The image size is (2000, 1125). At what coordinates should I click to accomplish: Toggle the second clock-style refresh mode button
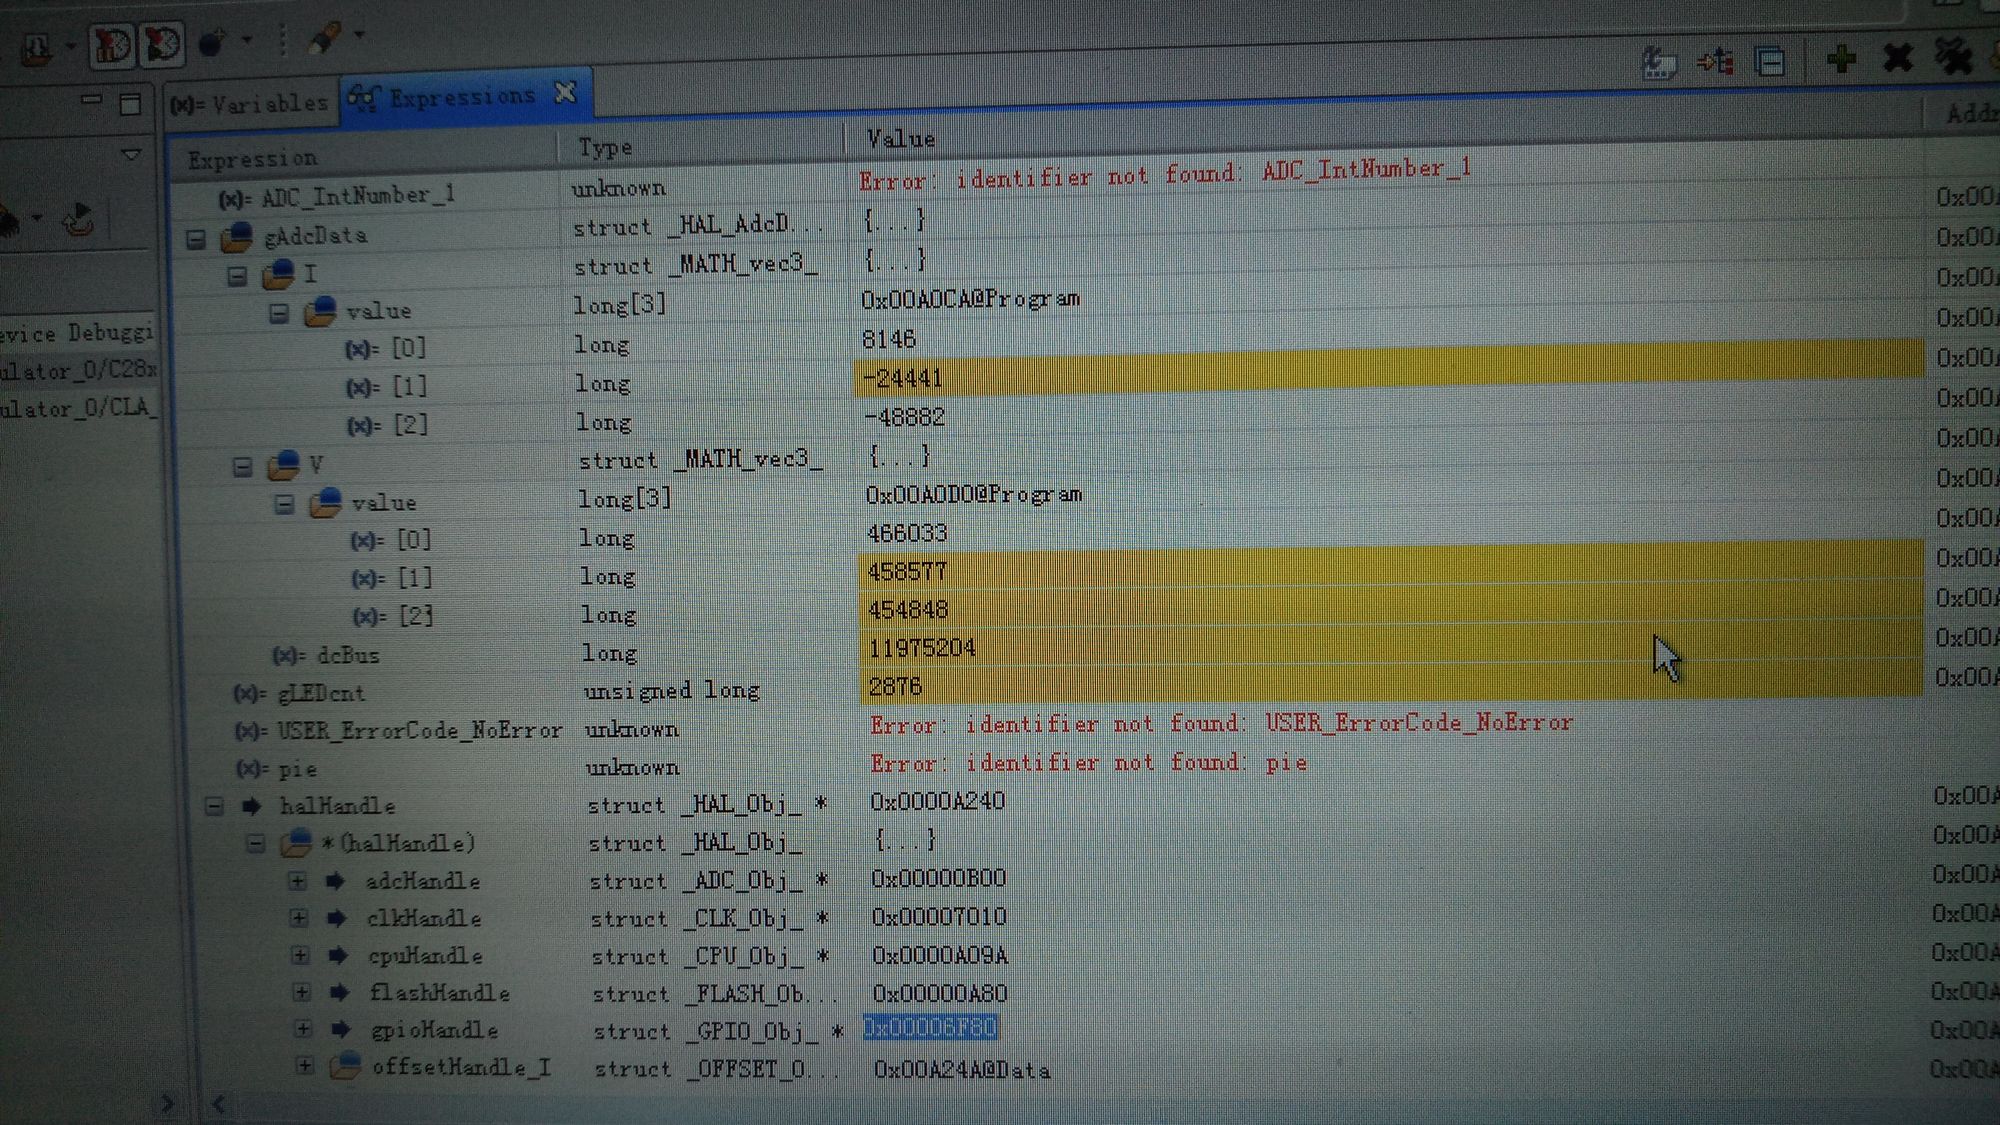pos(162,45)
